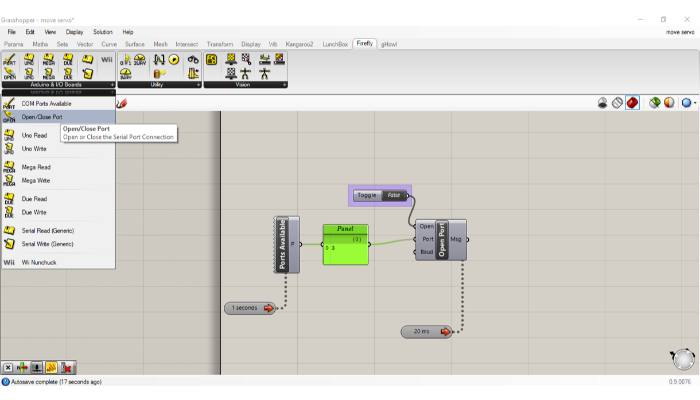Toggle wireframe preview display icon
Image resolution: width=700 pixels, height=400 pixels.
(617, 103)
